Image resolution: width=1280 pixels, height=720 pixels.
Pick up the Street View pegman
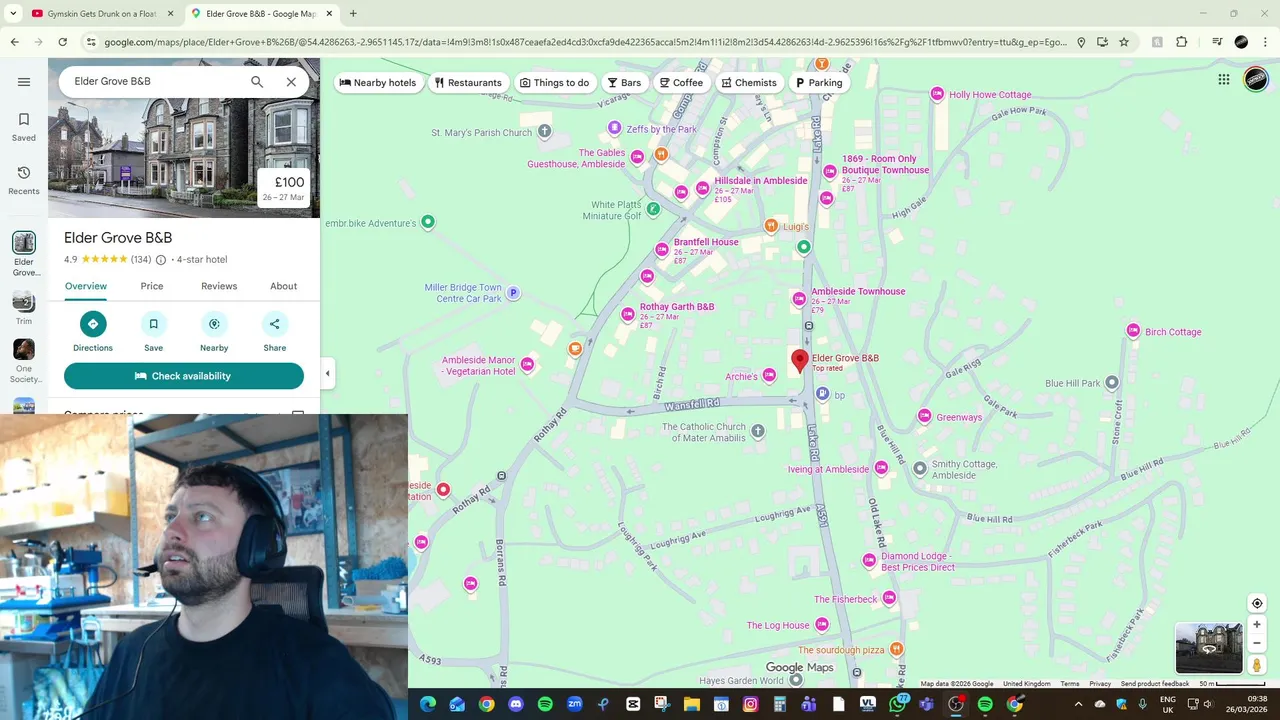coord(1257,665)
